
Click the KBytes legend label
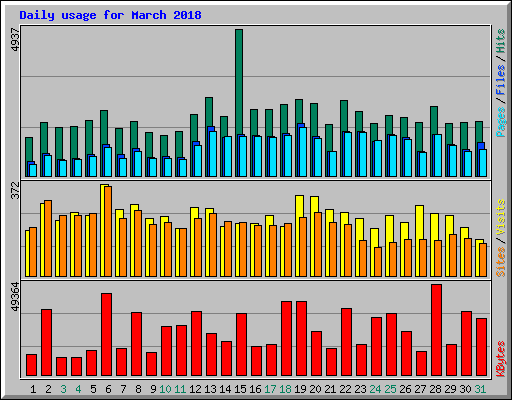pyautogui.click(x=501, y=359)
